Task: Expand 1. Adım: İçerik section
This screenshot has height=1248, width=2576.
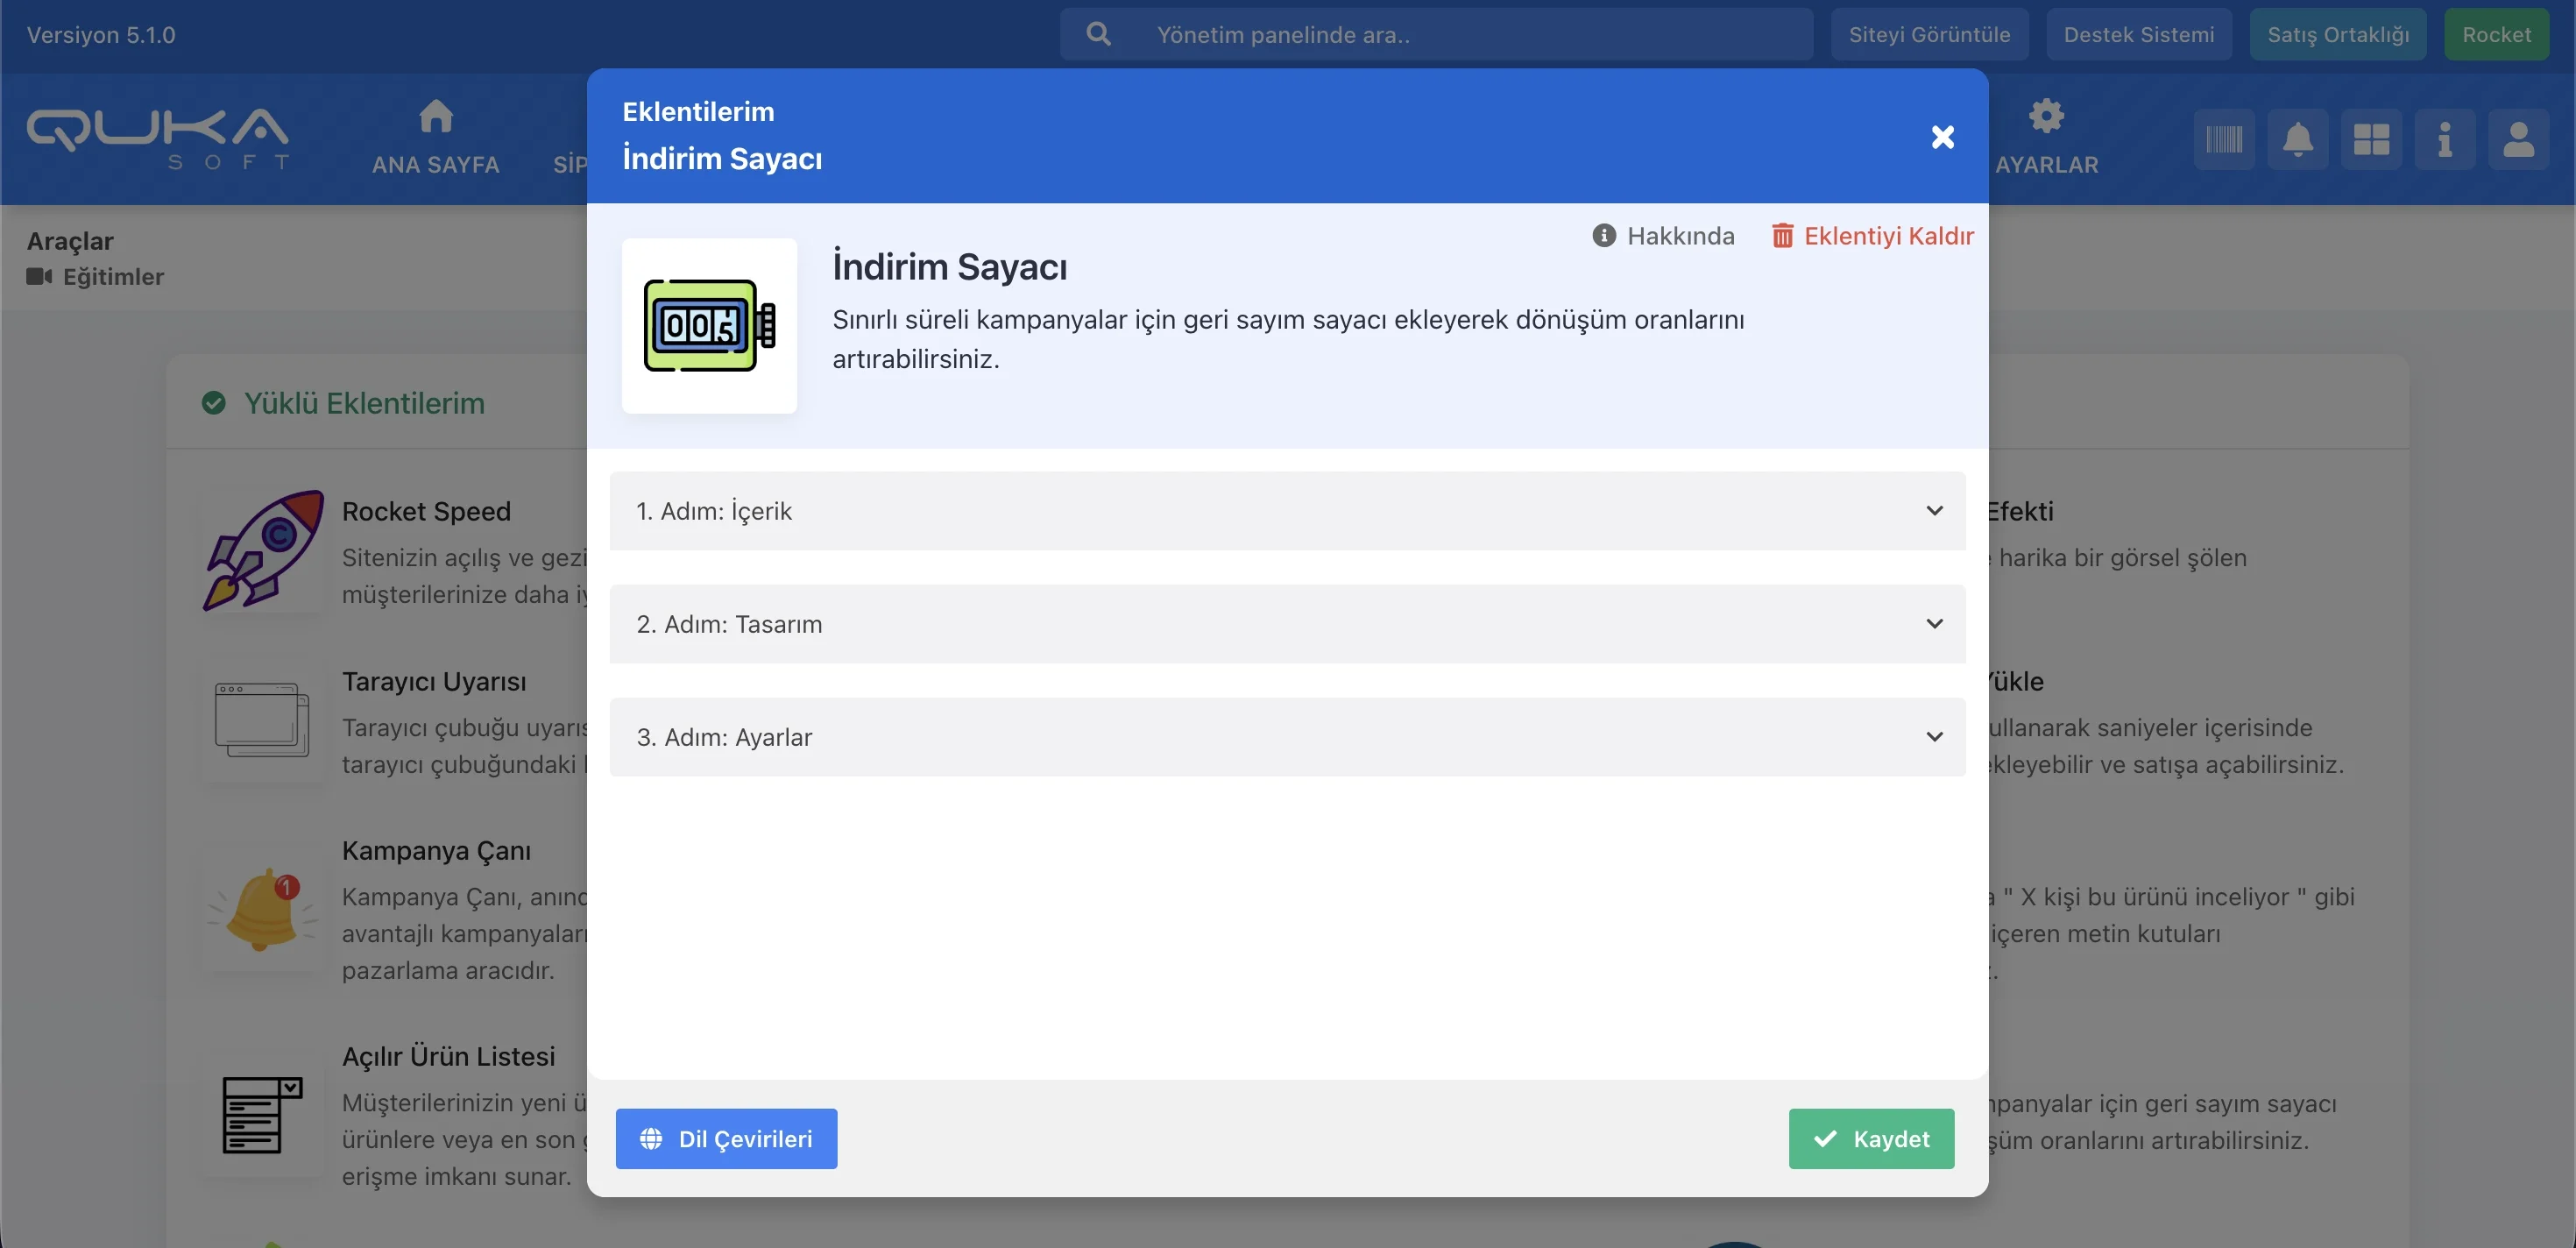Action: point(1287,511)
